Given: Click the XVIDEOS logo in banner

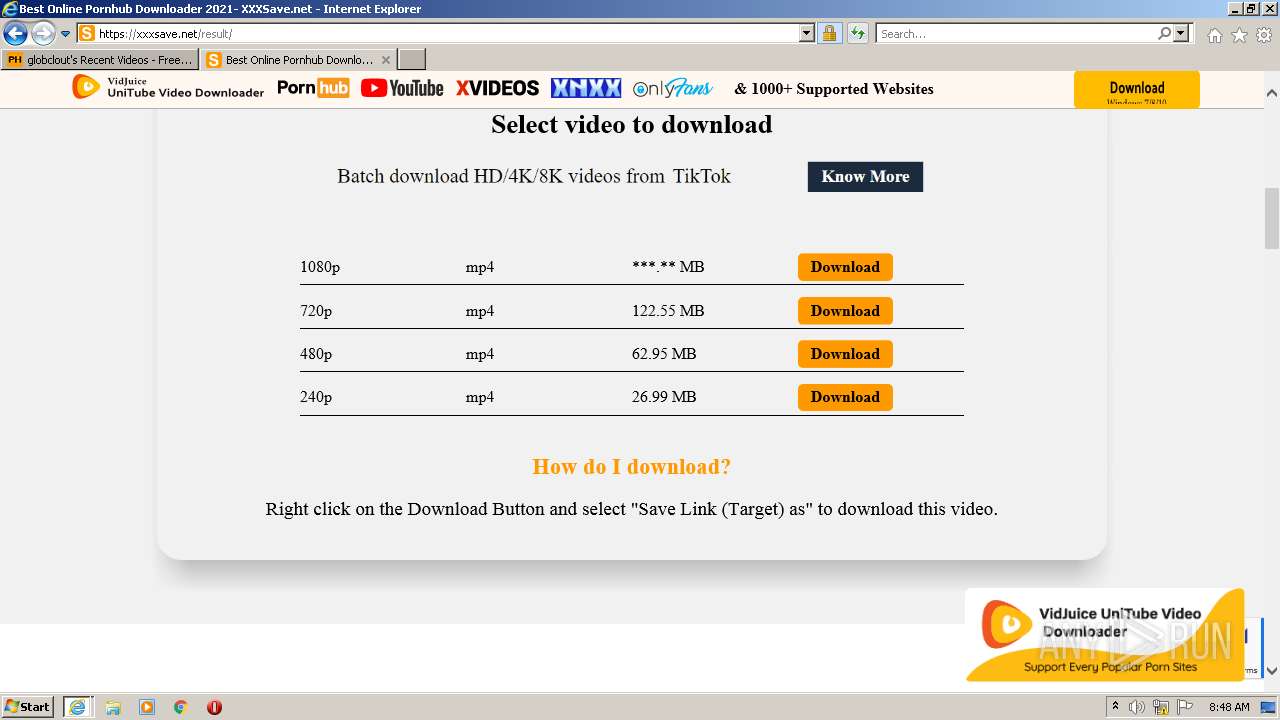Looking at the screenshot, I should point(497,88).
